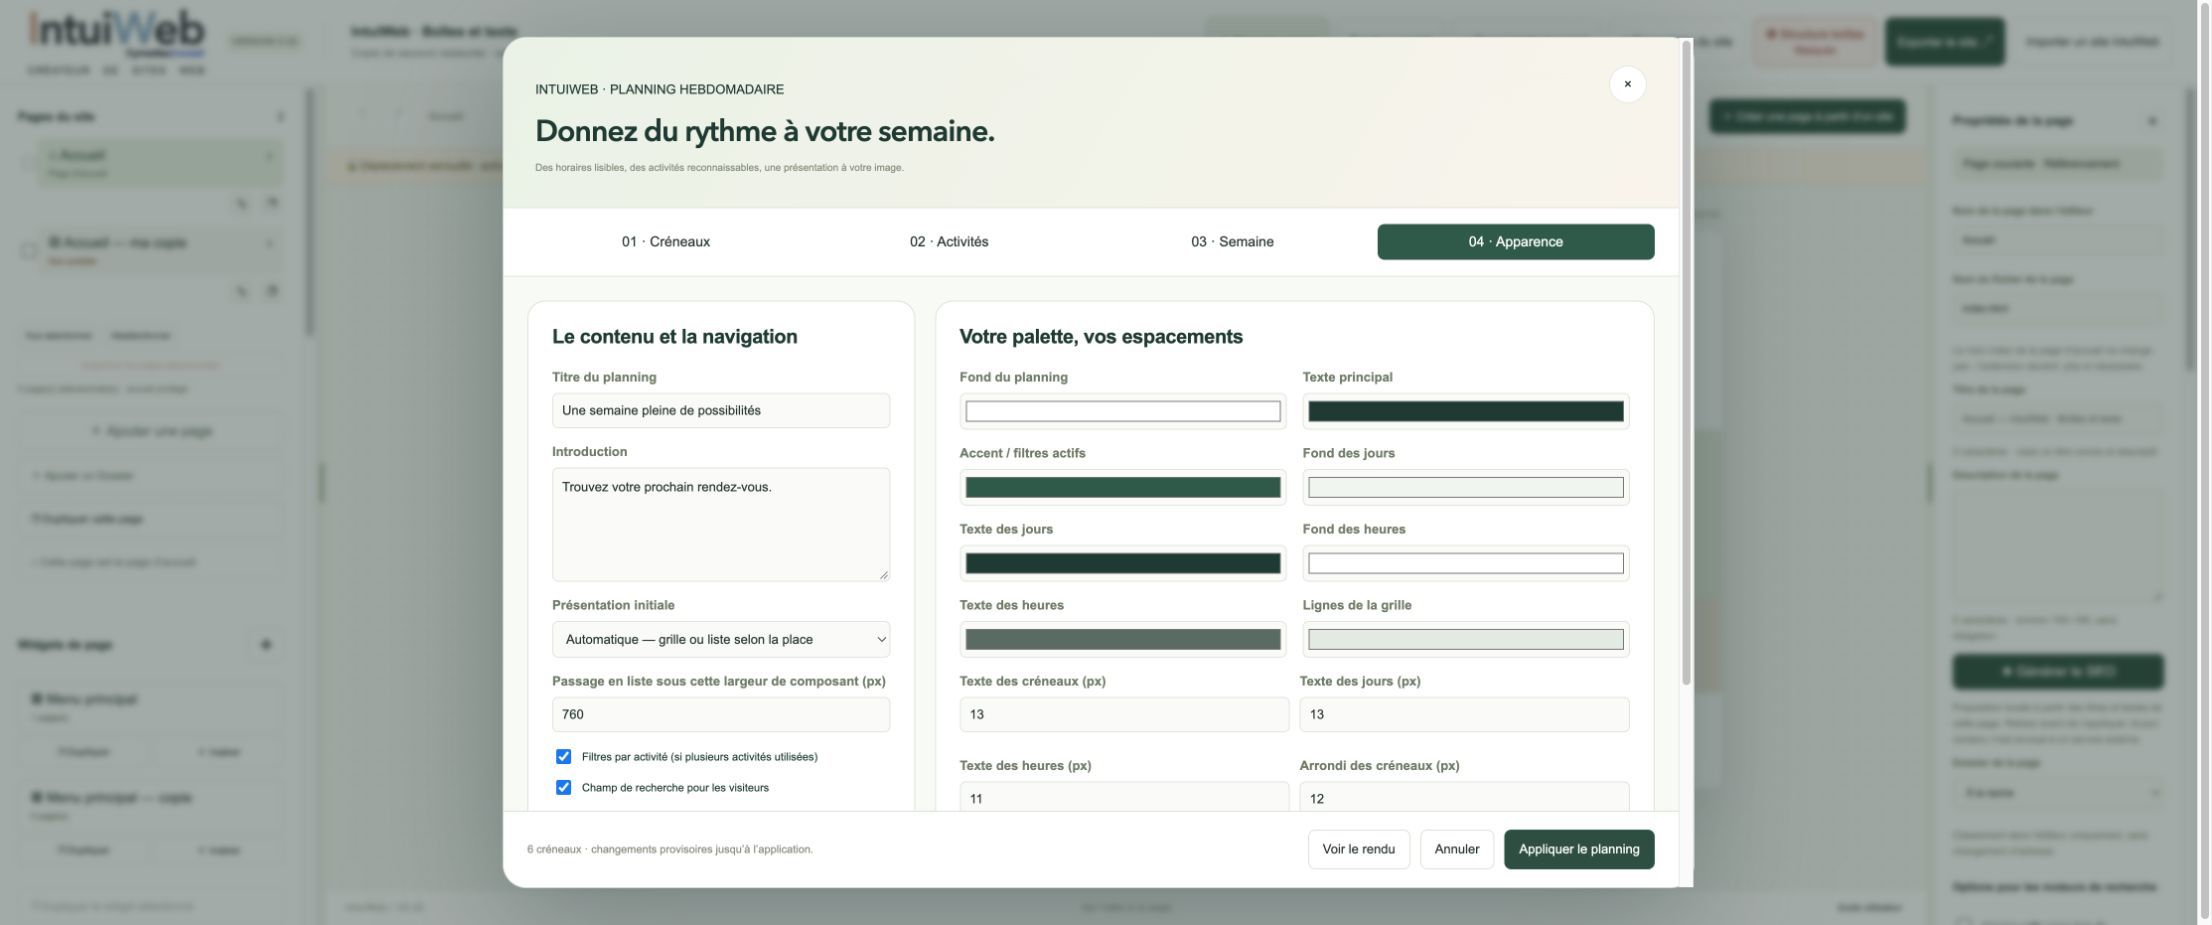
Task: Click the dark green button in the background top bar
Action: [x=1944, y=42]
